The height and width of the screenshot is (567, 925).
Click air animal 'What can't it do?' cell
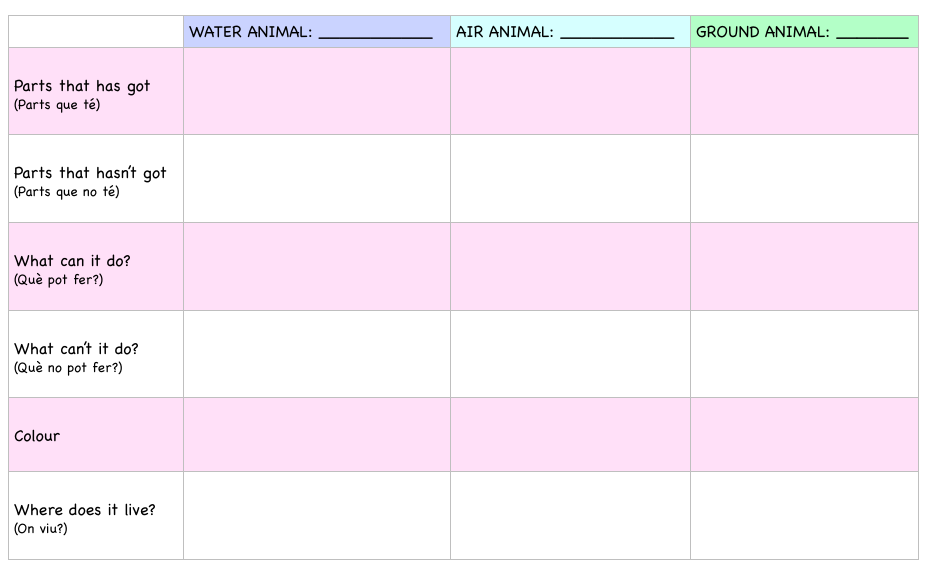[x=570, y=354]
